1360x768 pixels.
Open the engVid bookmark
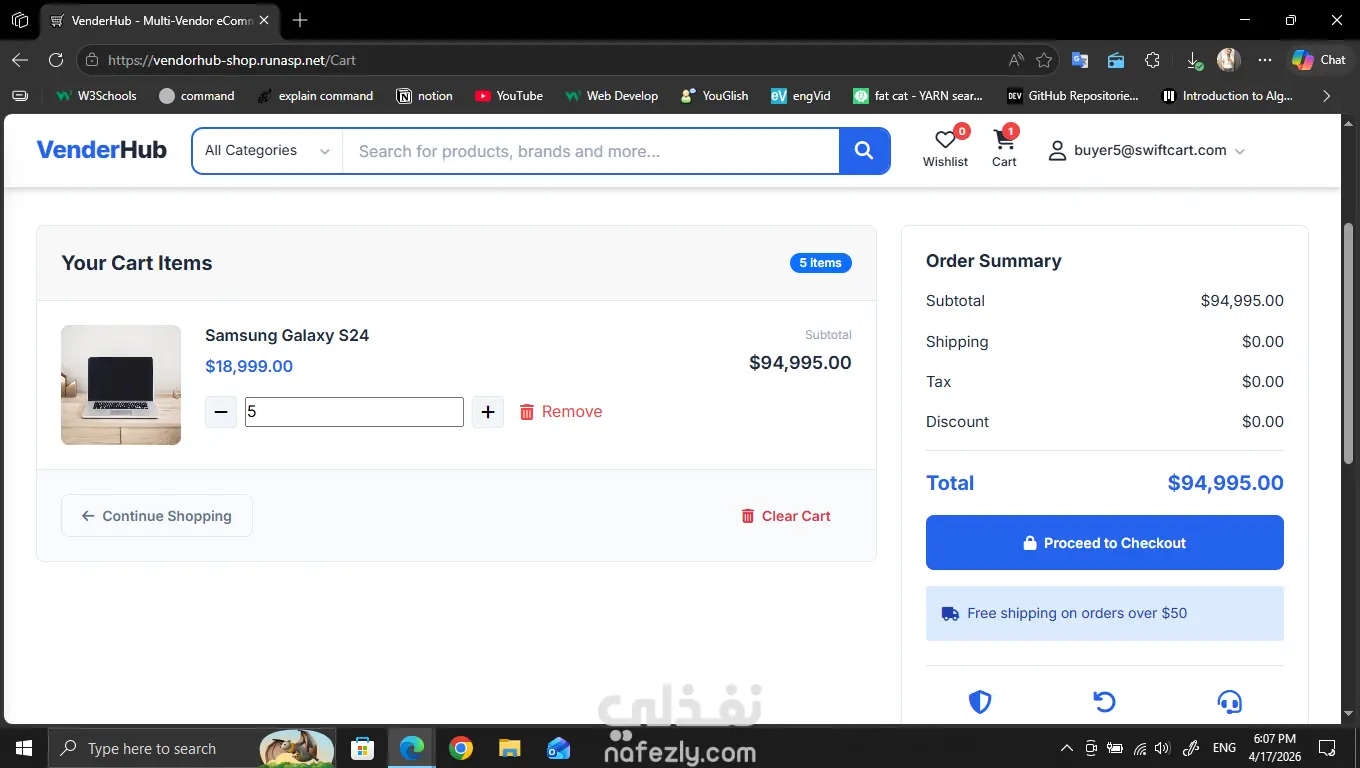(x=801, y=96)
